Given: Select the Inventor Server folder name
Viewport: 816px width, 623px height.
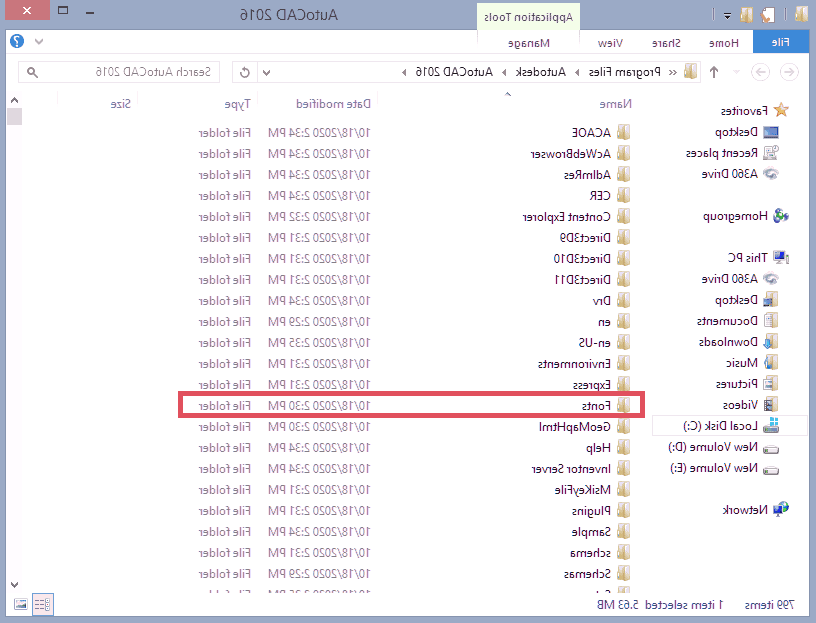Looking at the screenshot, I should coord(571,468).
